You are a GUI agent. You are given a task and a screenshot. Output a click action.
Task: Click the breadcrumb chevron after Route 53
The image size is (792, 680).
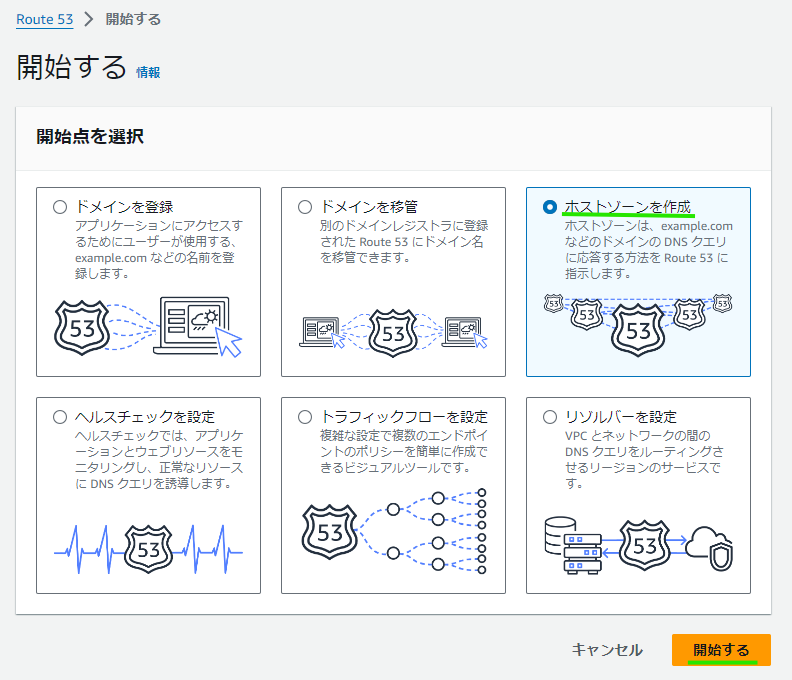pyautogui.click(x=89, y=19)
